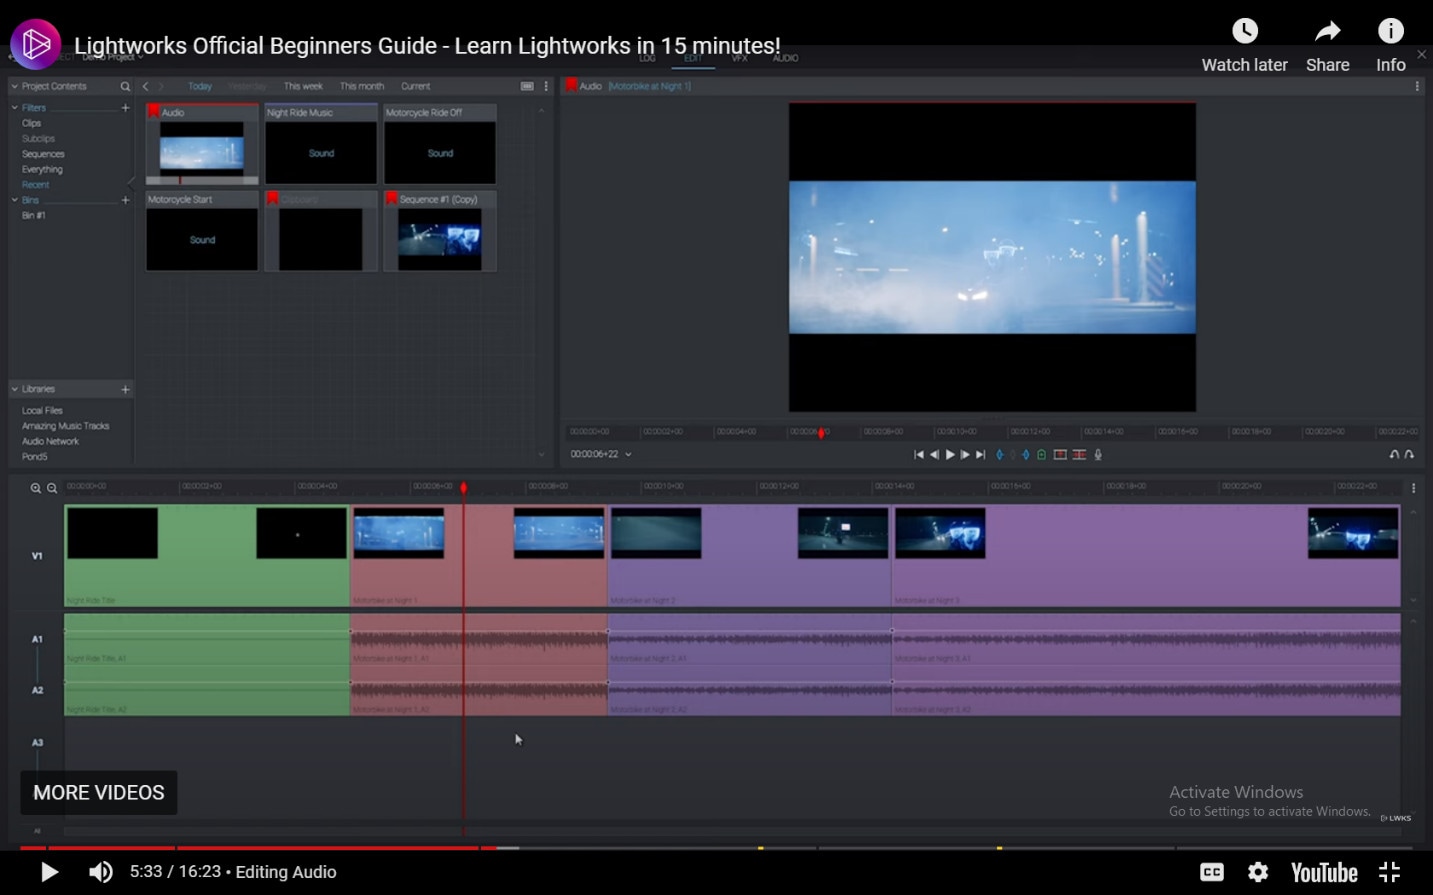This screenshot has width=1433, height=895.
Task: Open Bin #1 in the sidebar
Action: click(x=34, y=216)
